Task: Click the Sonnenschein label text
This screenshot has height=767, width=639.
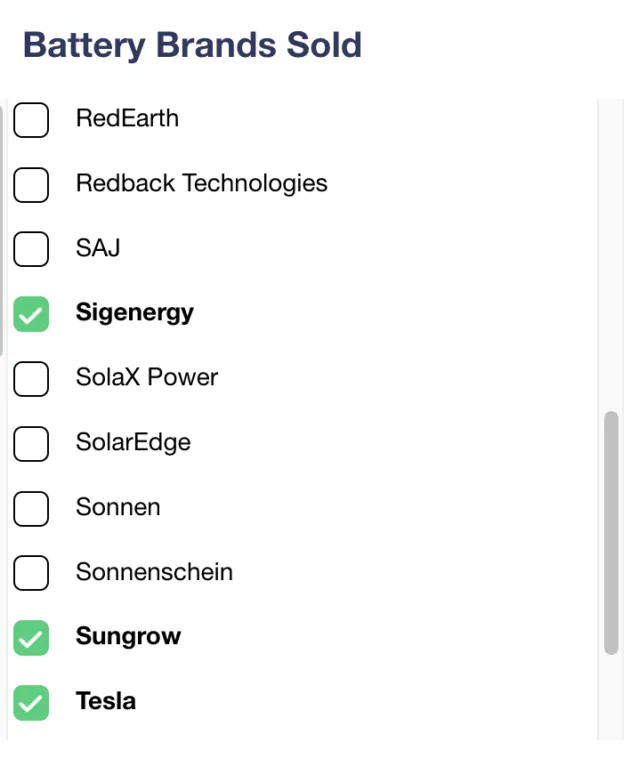Action: point(154,573)
